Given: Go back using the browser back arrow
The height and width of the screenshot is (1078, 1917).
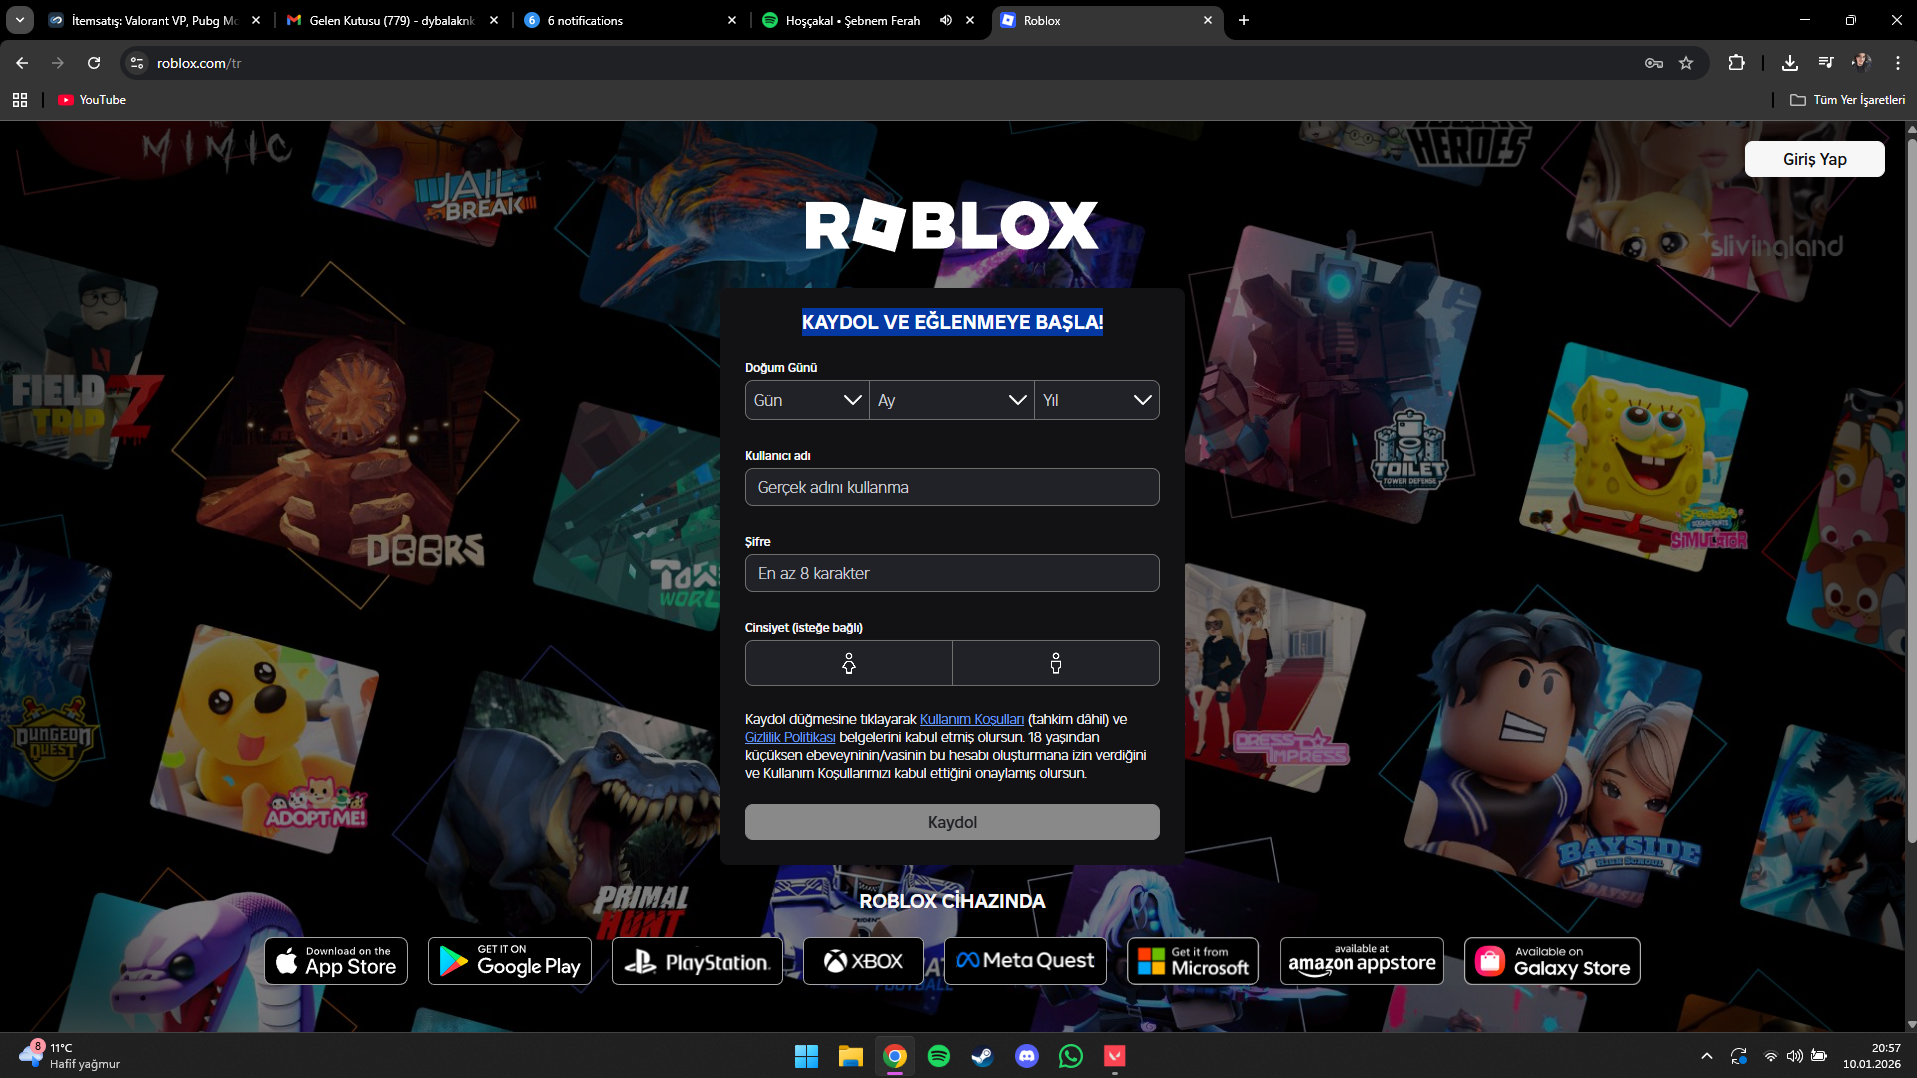Looking at the screenshot, I should point(22,63).
